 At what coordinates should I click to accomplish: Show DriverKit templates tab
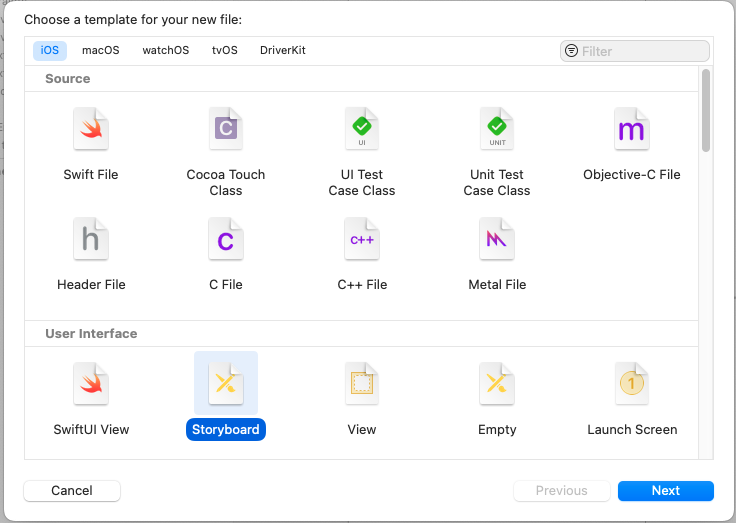pyautogui.click(x=283, y=51)
